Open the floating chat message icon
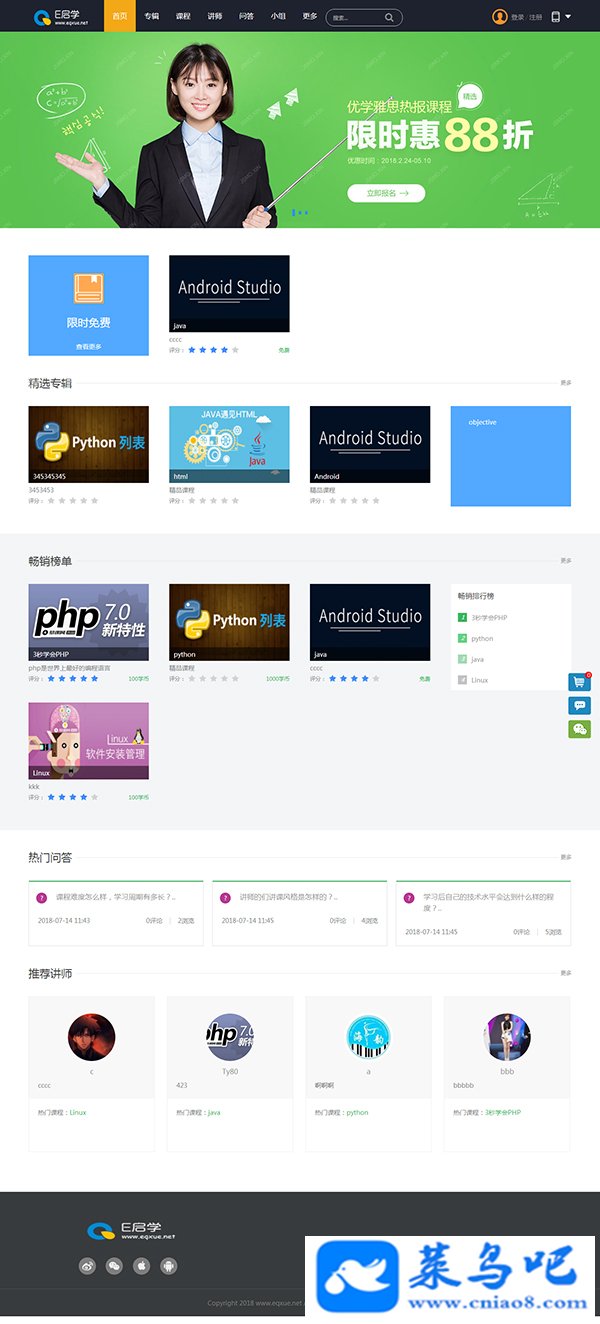The height and width of the screenshot is (1324, 600). (579, 706)
